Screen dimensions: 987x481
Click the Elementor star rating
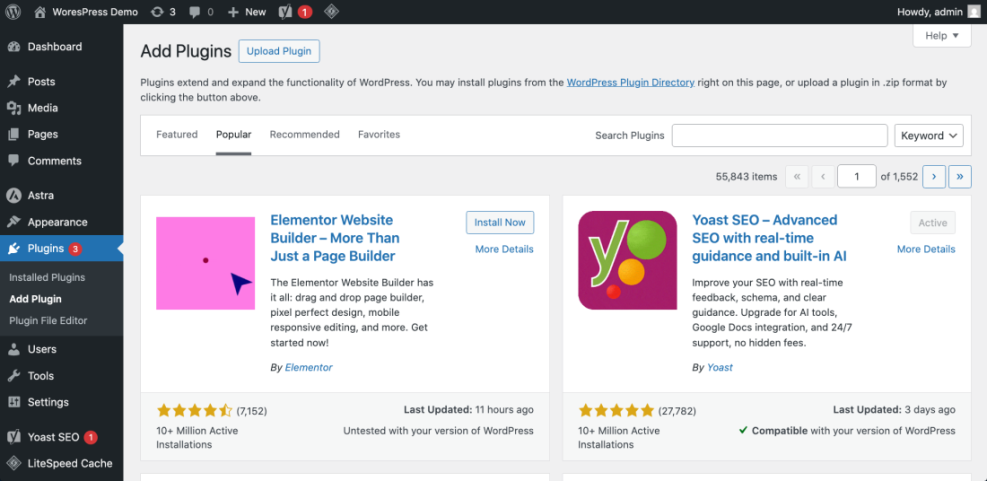195,411
